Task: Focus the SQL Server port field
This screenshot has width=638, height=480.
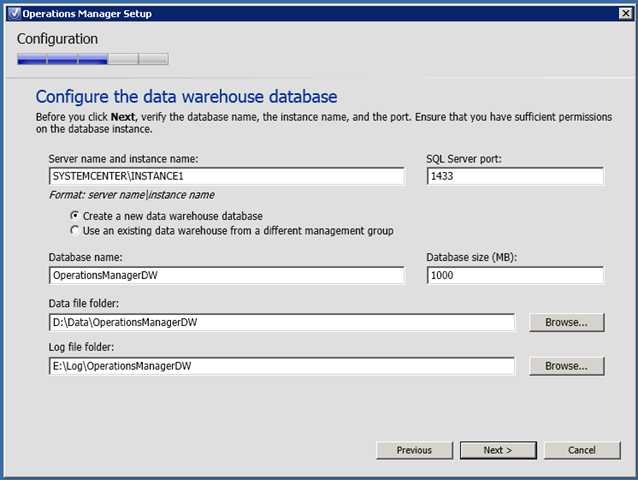Action: pyautogui.click(x=515, y=177)
